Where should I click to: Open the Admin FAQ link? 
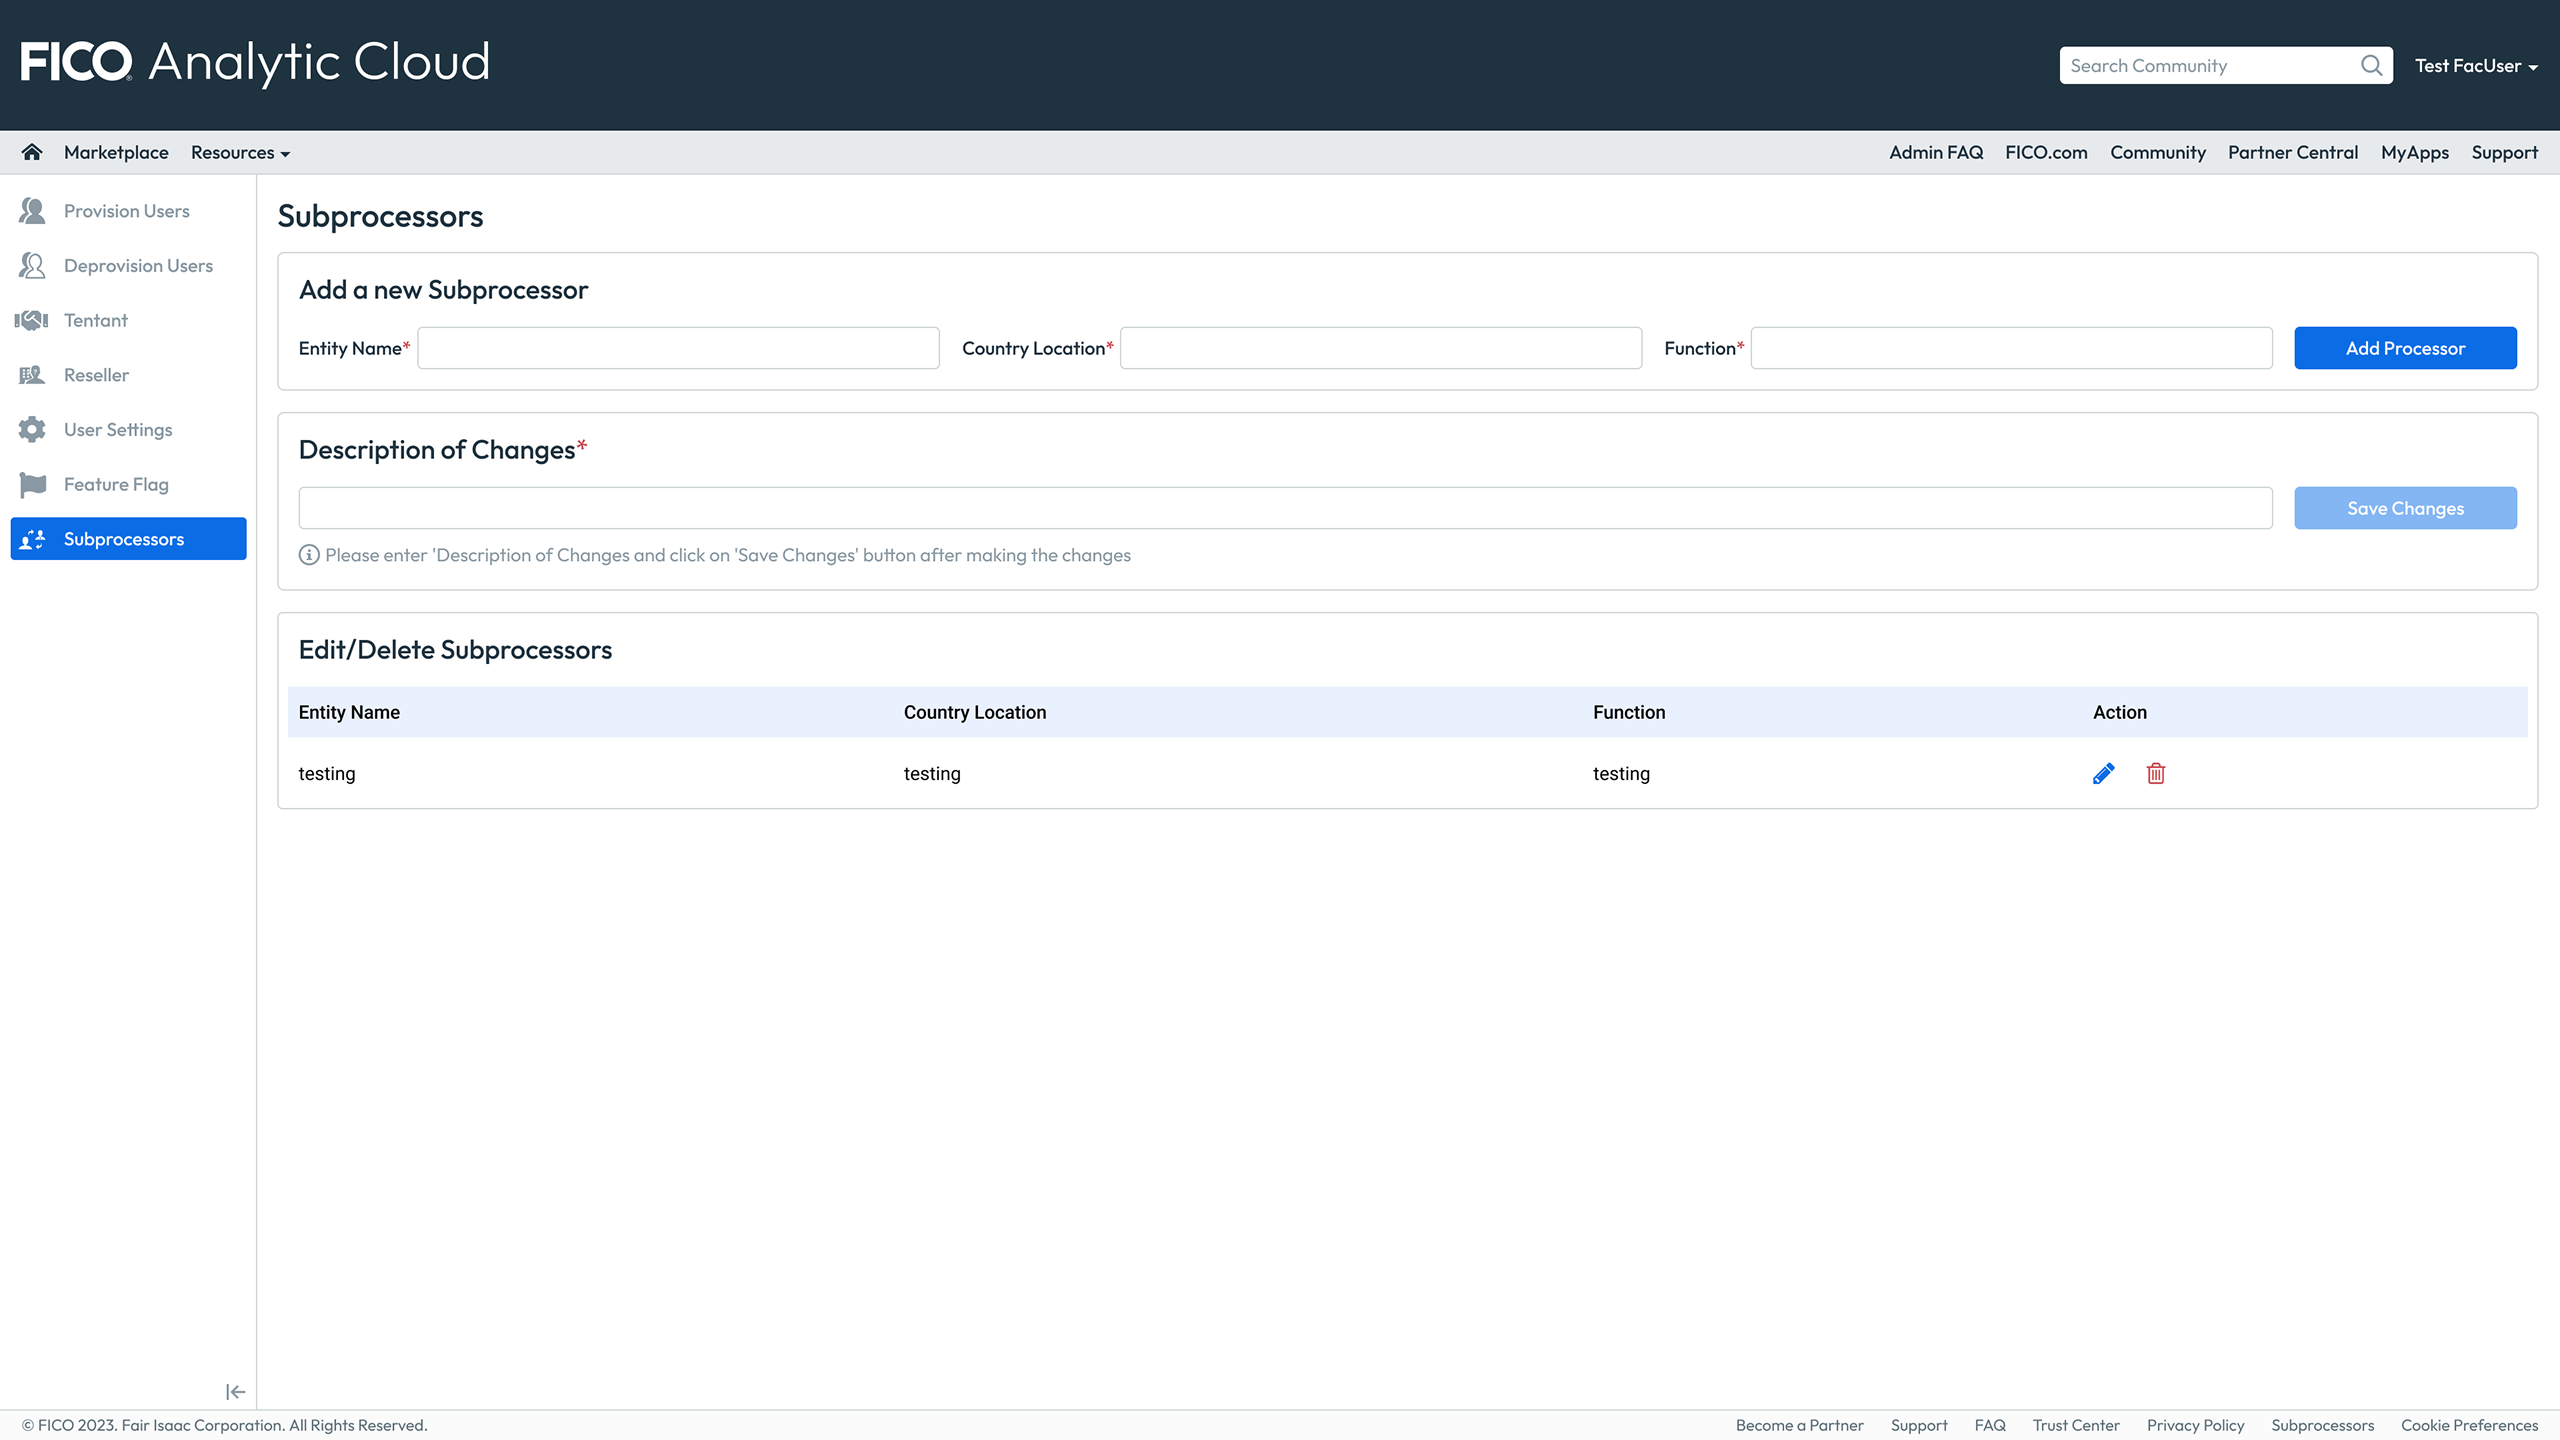click(1936, 153)
